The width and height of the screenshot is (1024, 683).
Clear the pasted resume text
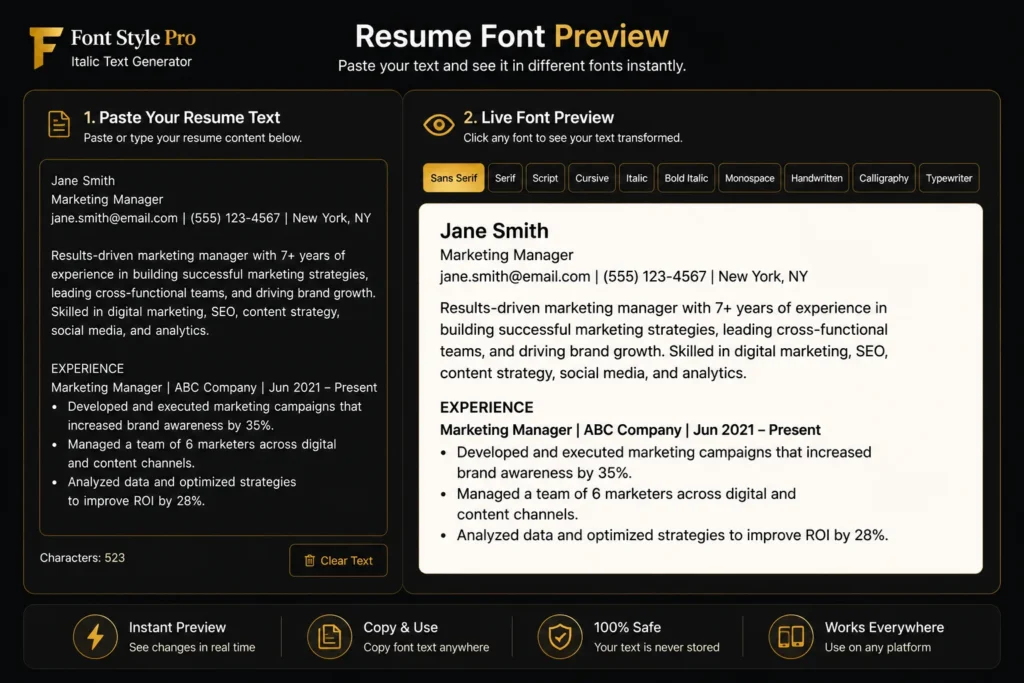(x=338, y=560)
